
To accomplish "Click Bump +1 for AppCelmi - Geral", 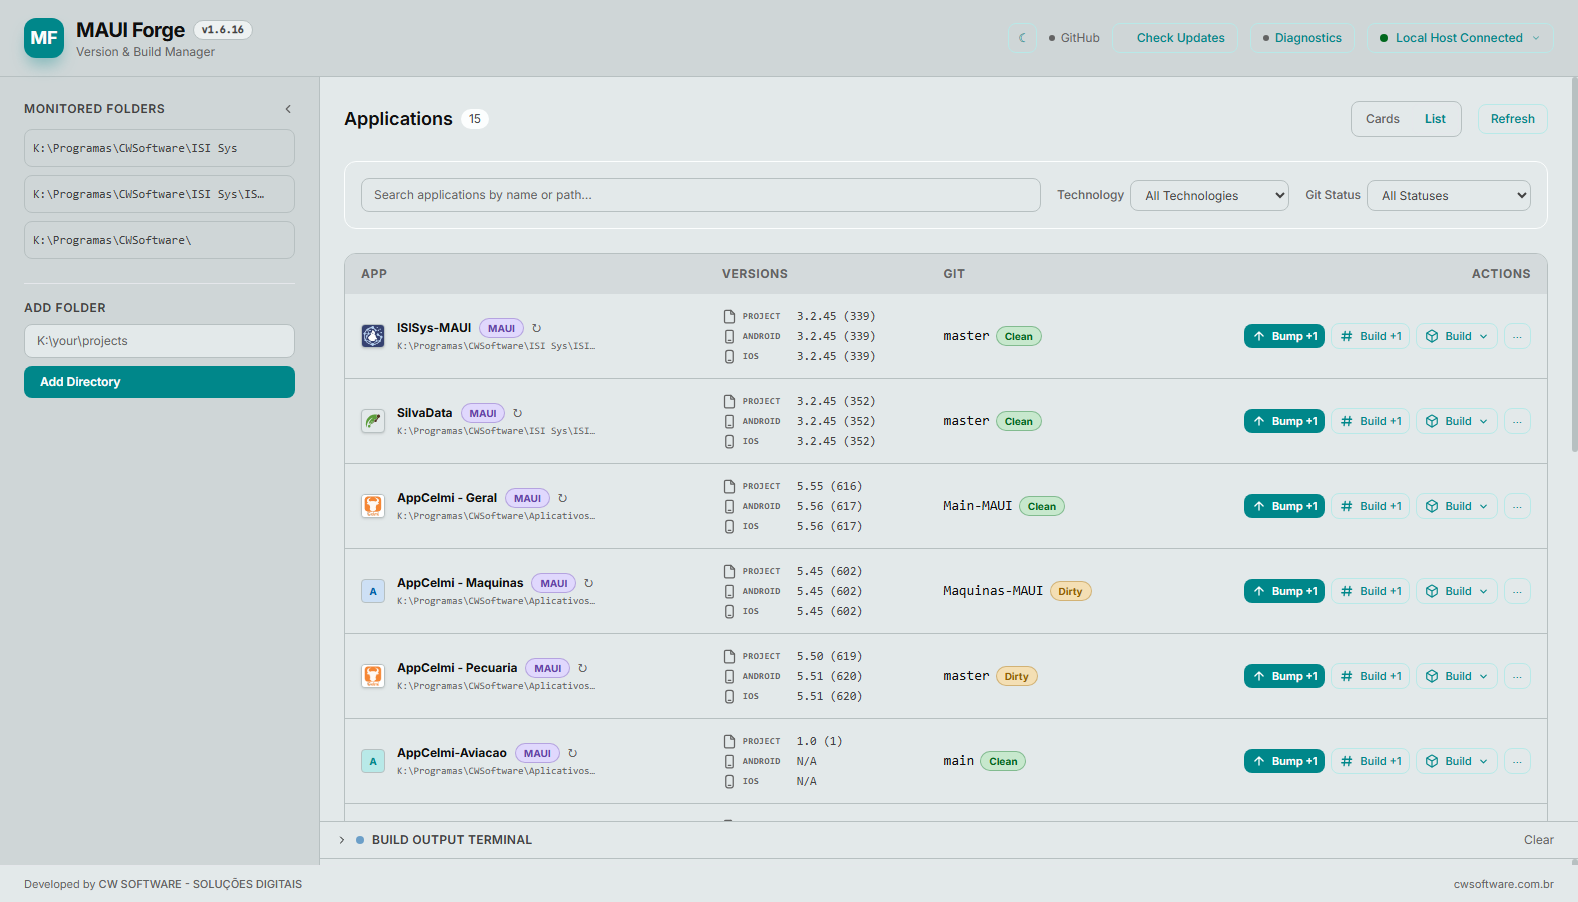I will [1284, 506].
